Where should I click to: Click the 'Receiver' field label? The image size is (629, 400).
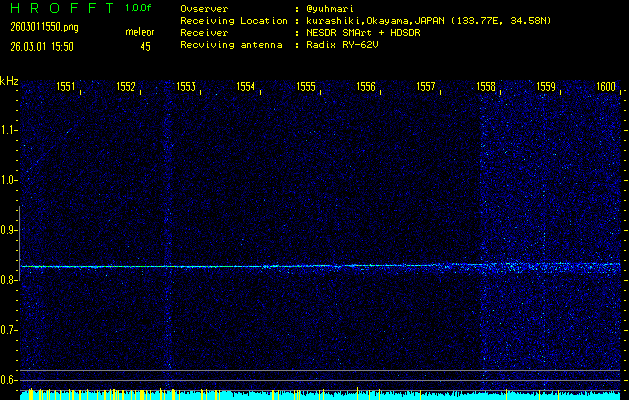pyautogui.click(x=204, y=33)
